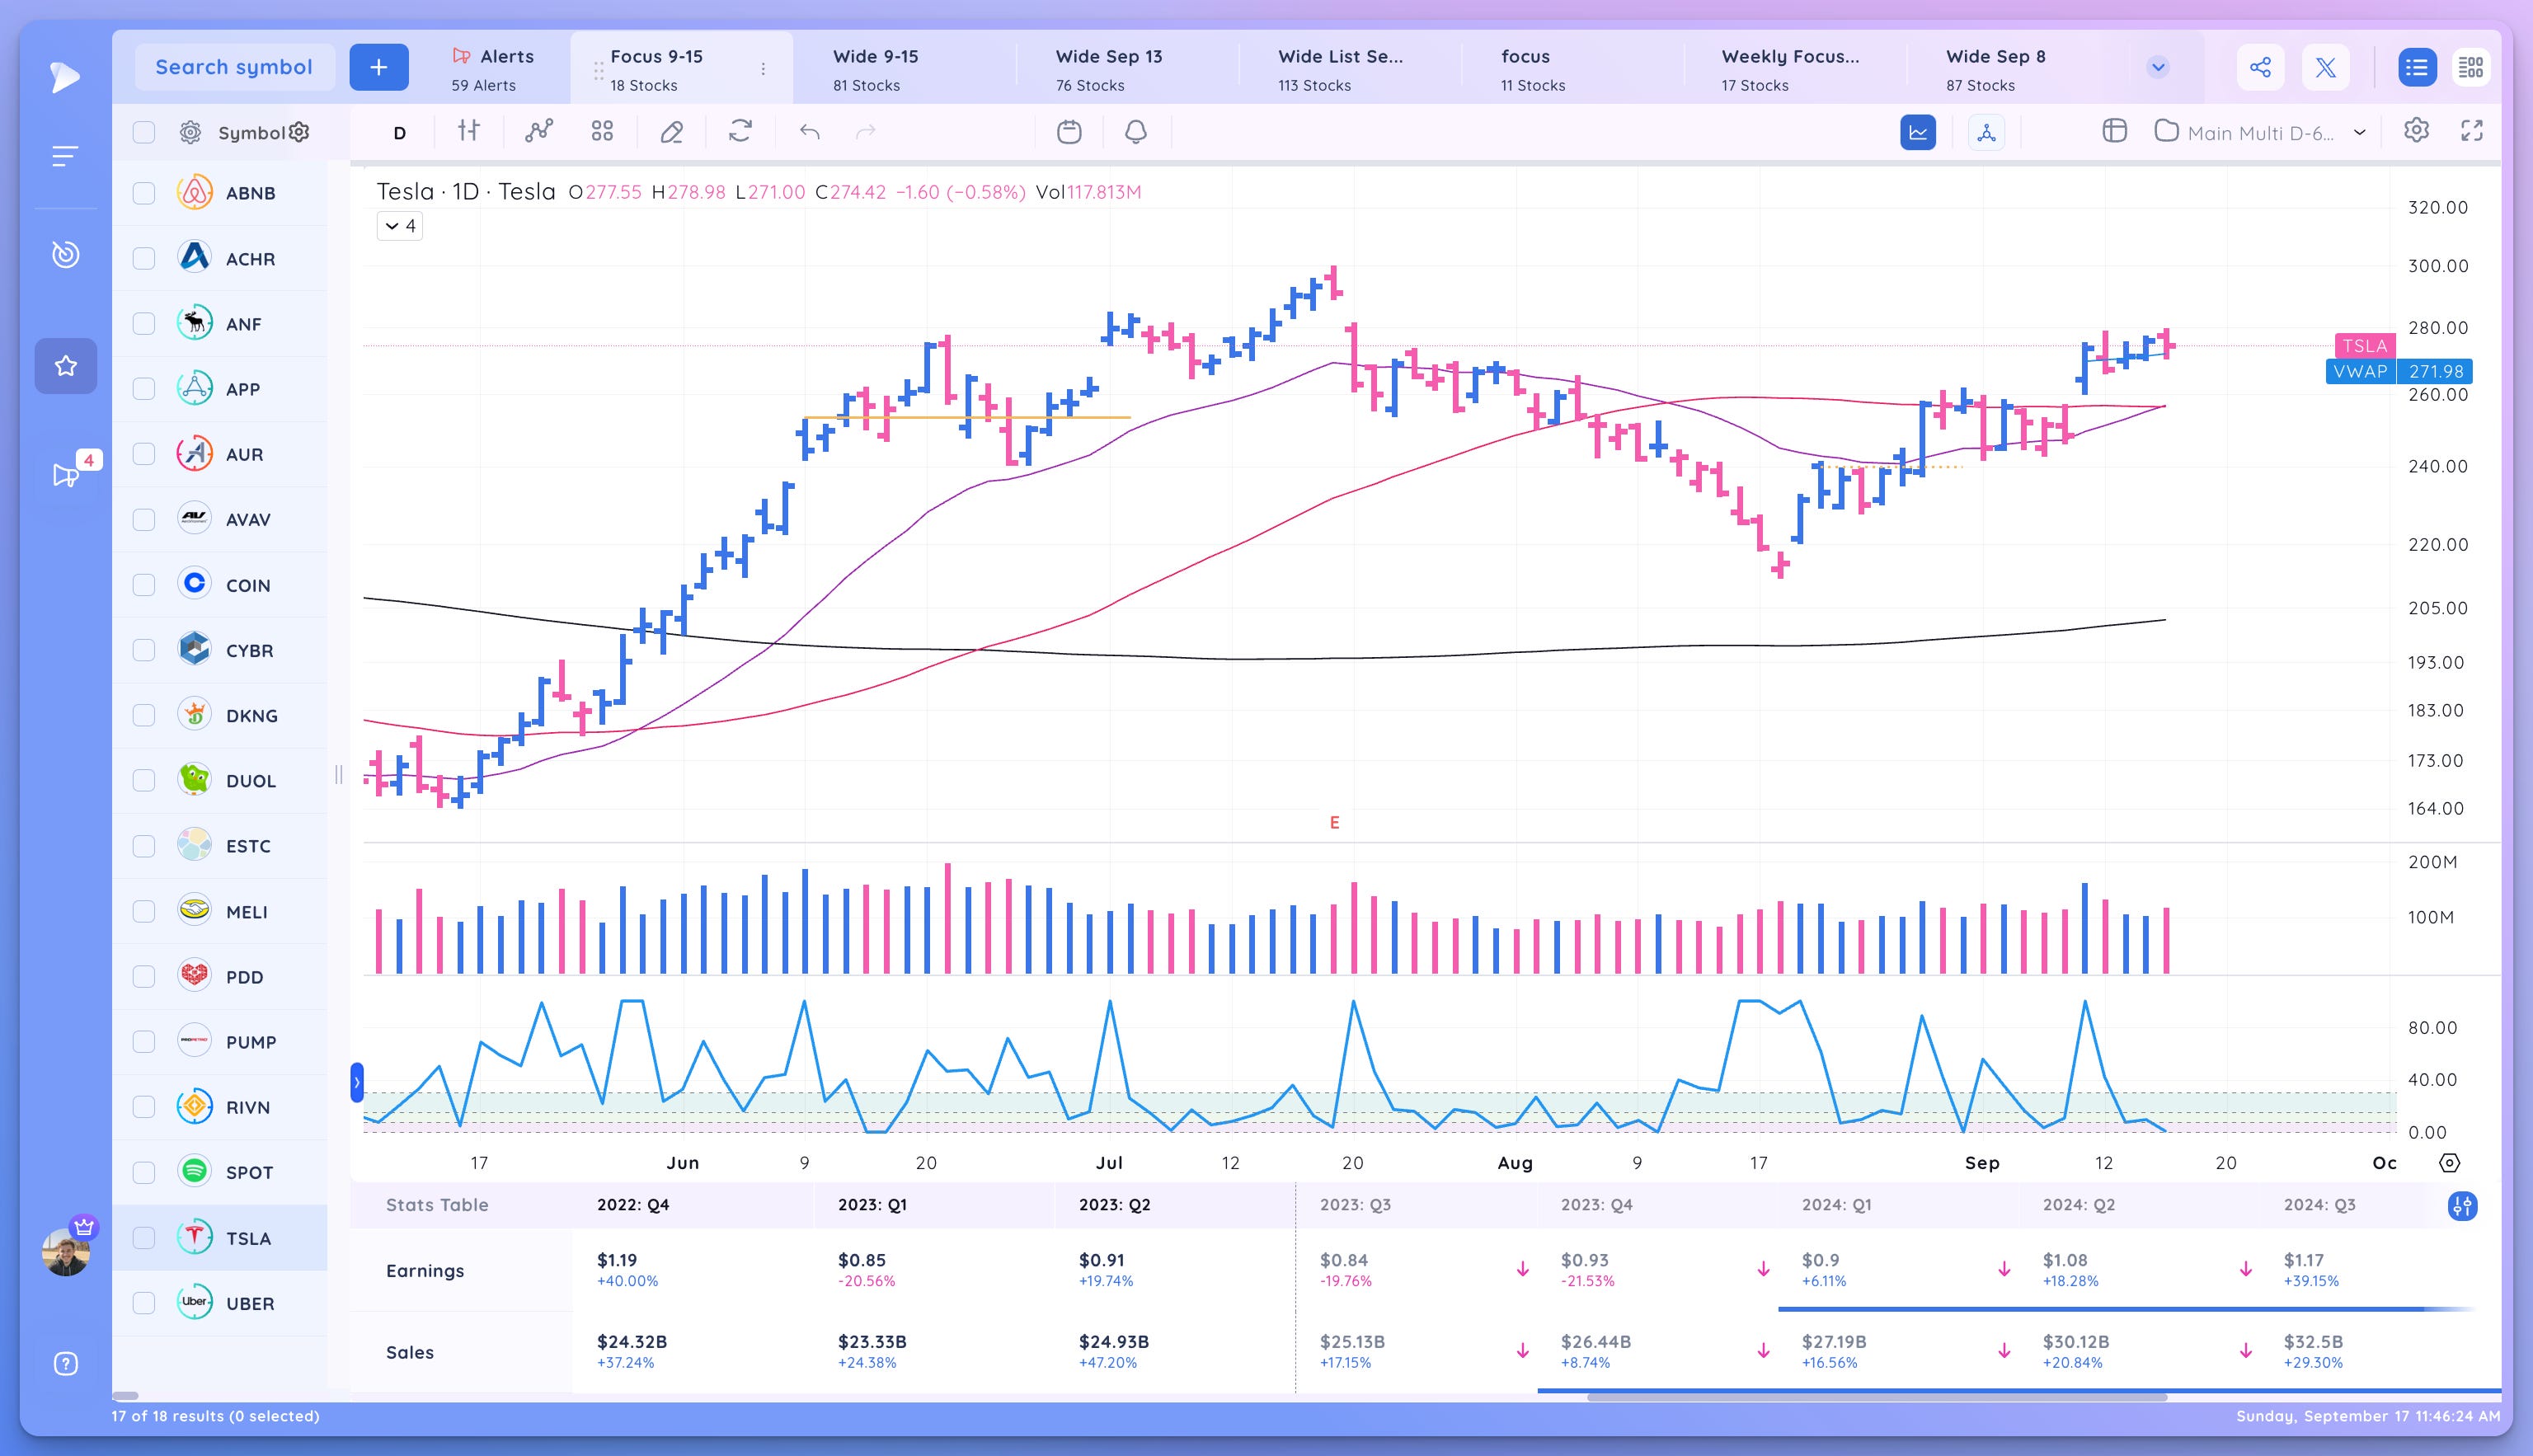The height and width of the screenshot is (1456, 2533).
Task: Open the multi-chart grid layout icon
Action: click(602, 131)
